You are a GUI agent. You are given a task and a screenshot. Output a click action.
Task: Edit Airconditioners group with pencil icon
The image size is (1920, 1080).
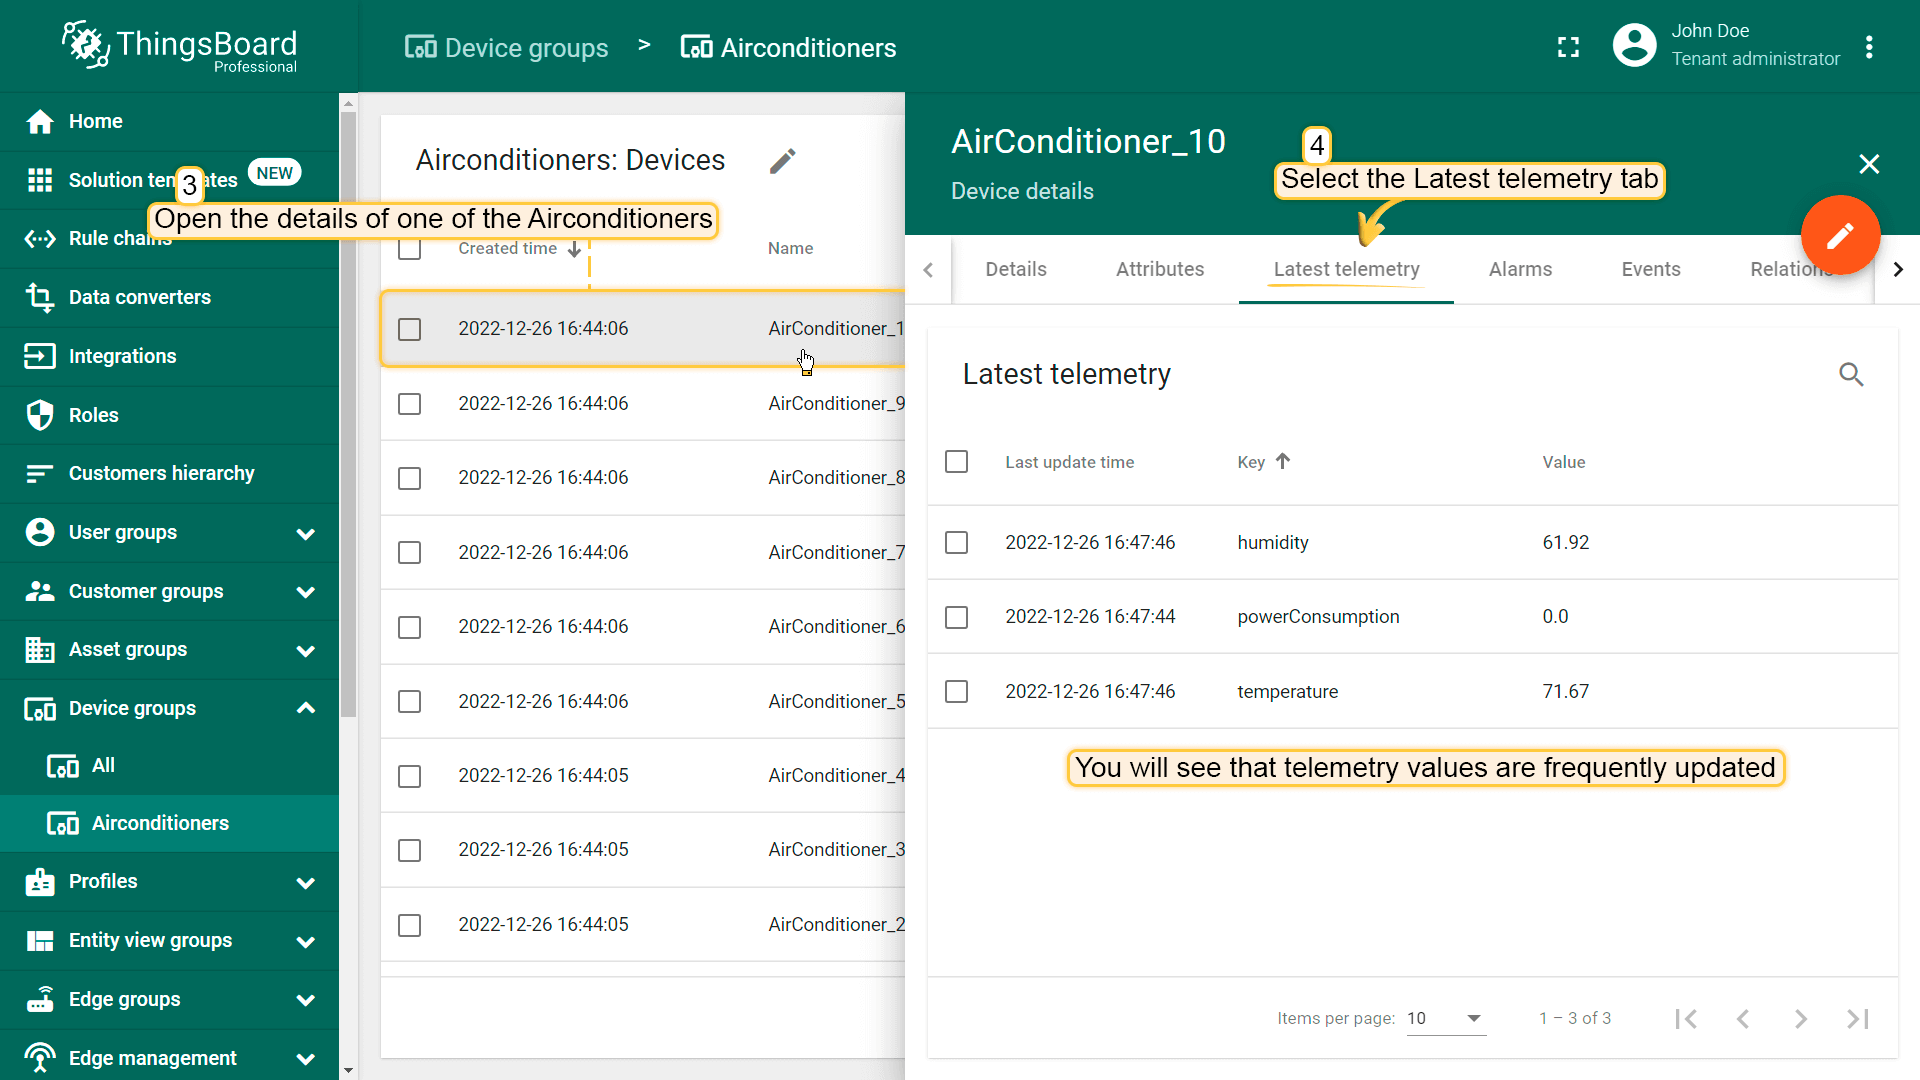coord(783,161)
